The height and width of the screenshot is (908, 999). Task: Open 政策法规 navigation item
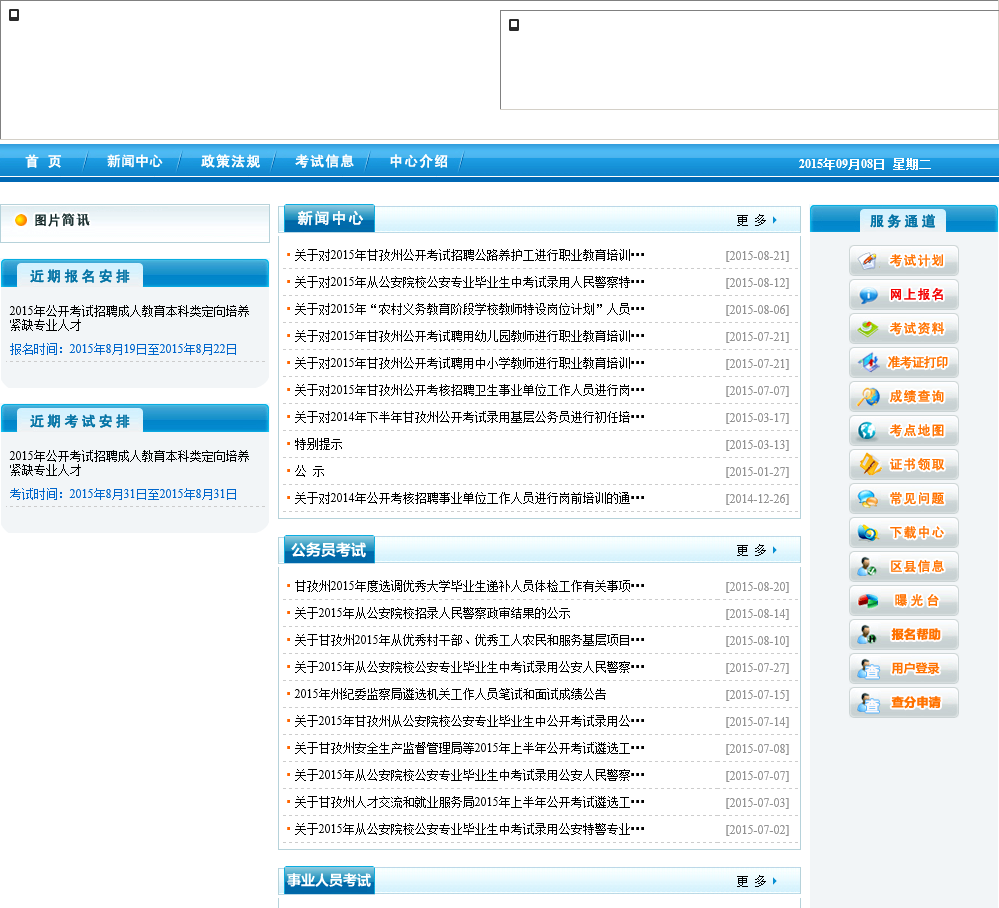tap(230, 161)
